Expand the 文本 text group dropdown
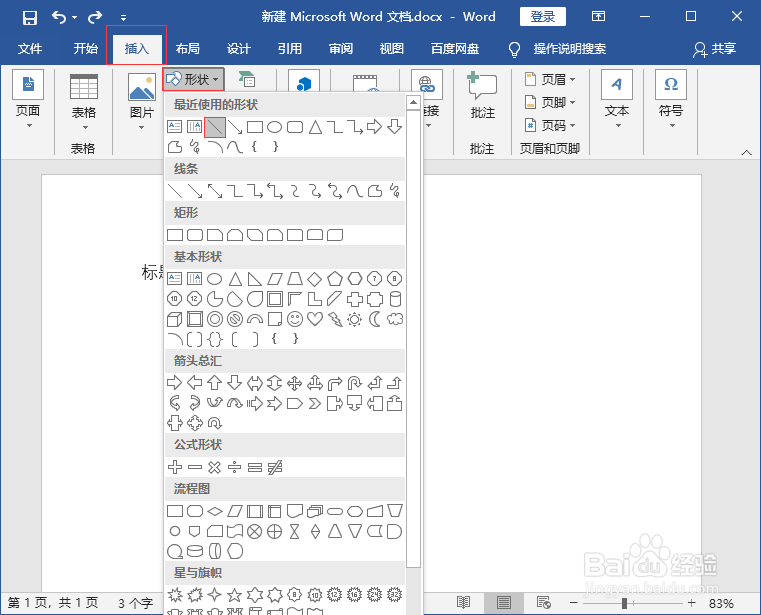Viewport: 761px width, 615px height. pos(617,100)
